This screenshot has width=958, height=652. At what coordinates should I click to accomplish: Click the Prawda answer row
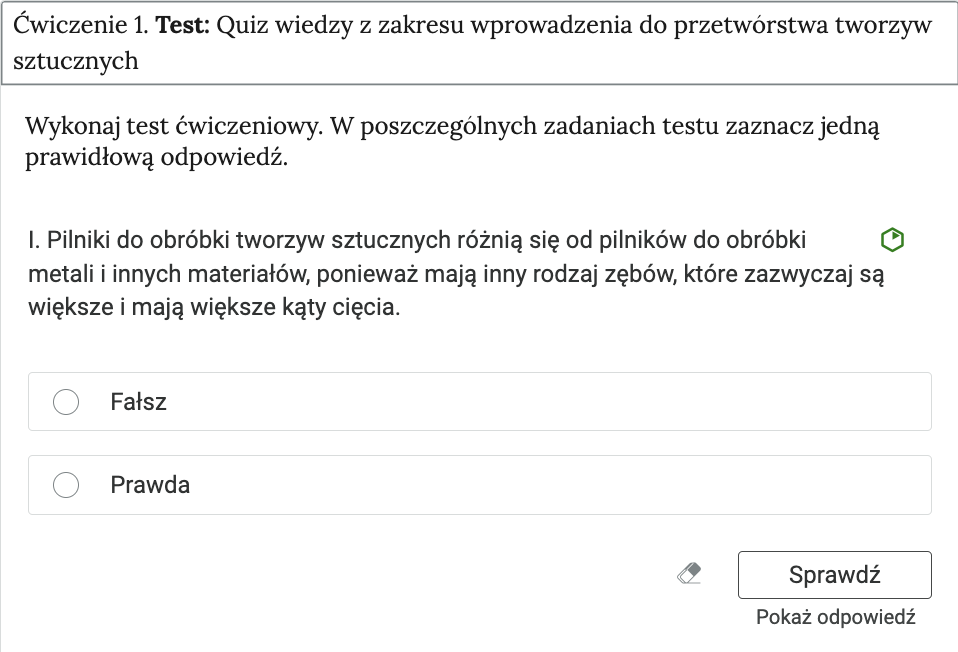(x=480, y=485)
